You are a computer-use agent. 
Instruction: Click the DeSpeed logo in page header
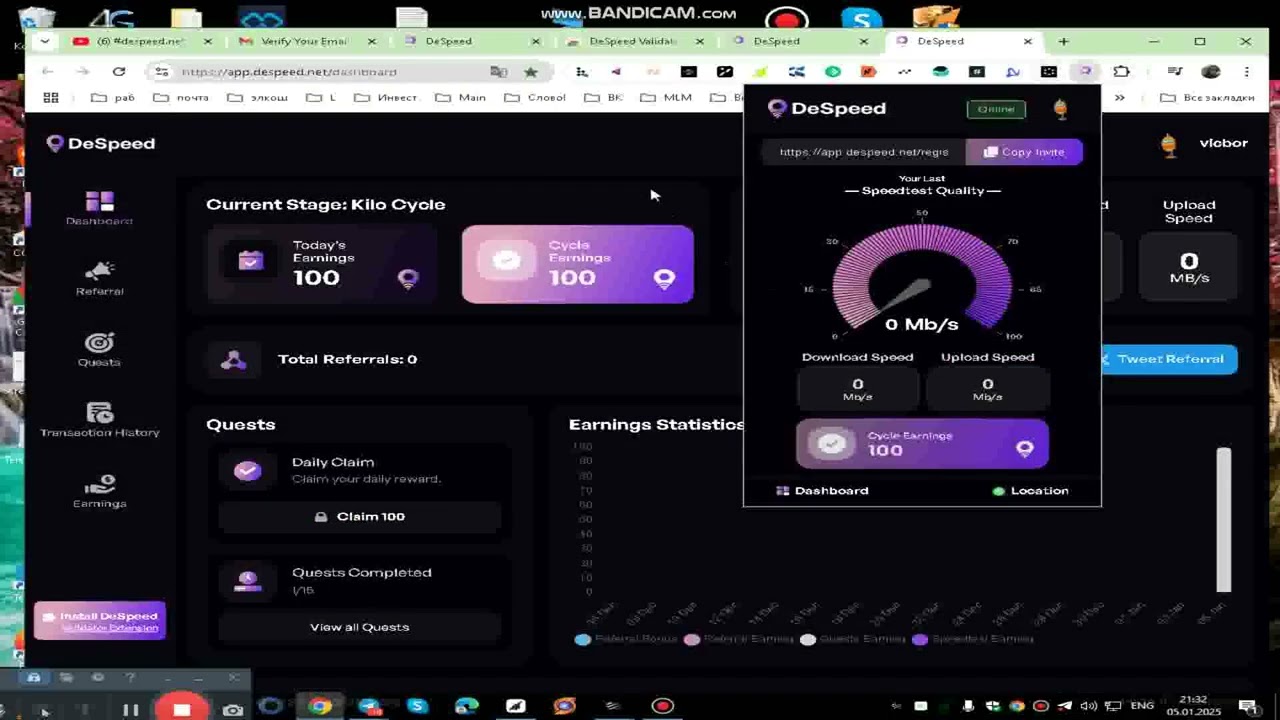[100, 144]
